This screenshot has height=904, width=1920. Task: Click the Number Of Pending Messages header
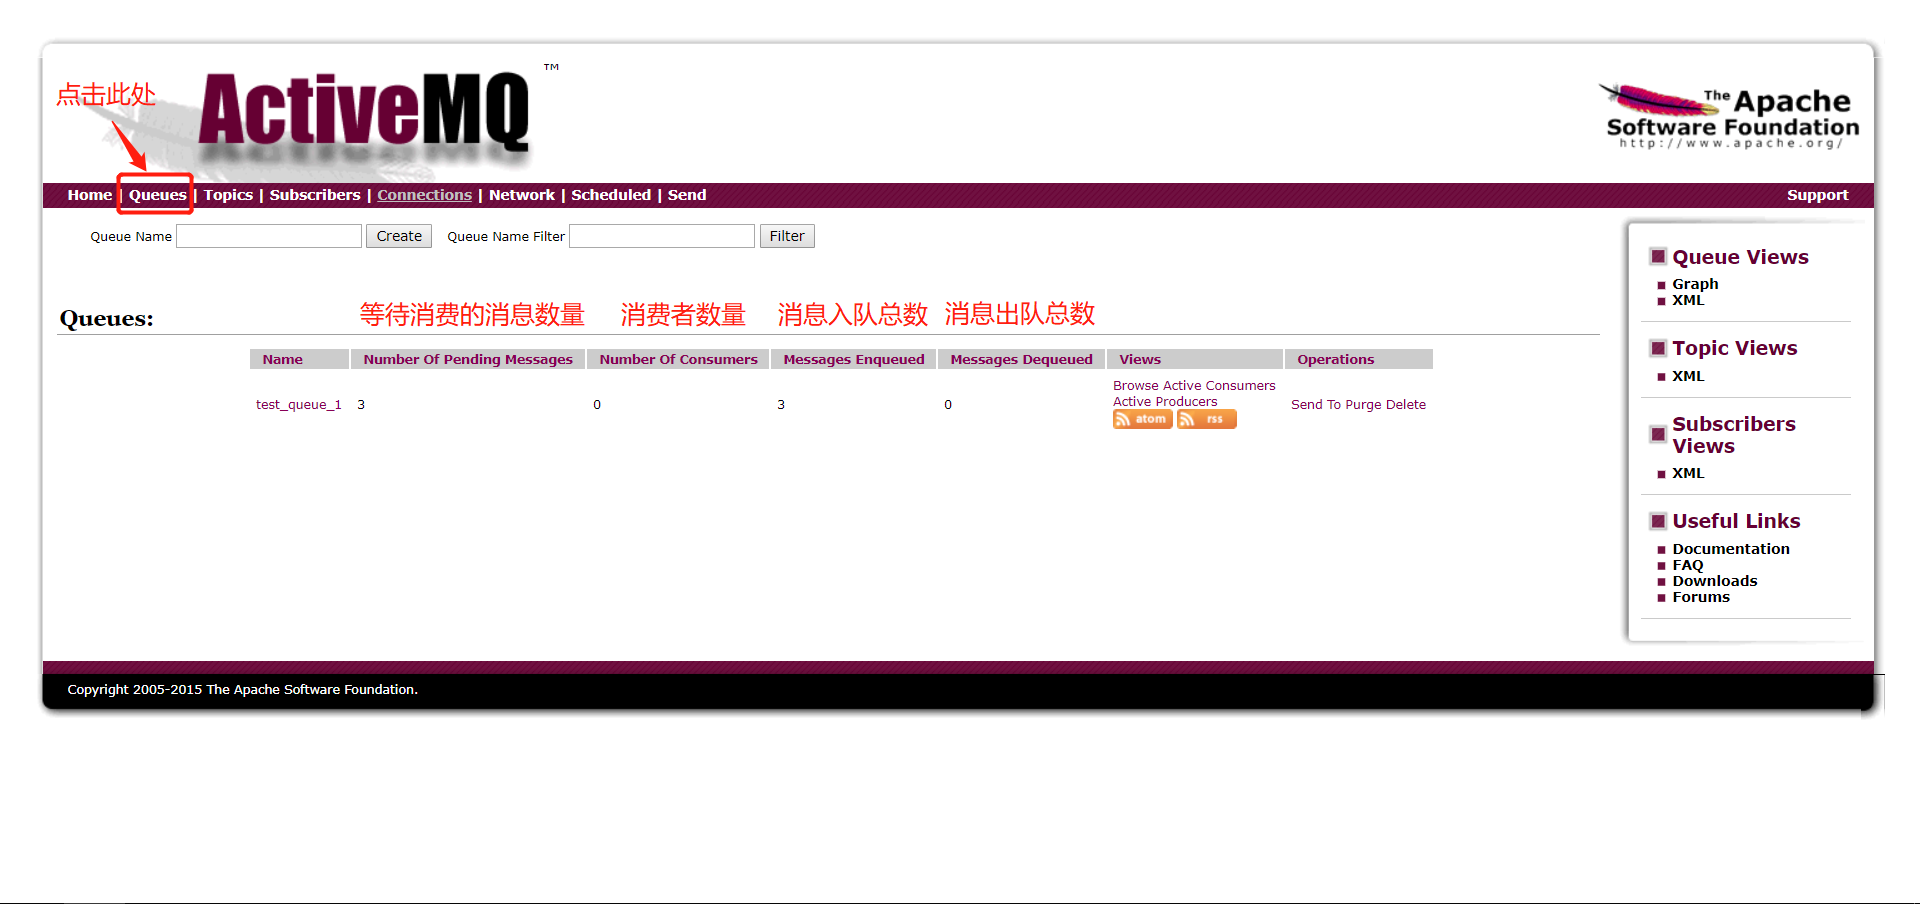(468, 359)
